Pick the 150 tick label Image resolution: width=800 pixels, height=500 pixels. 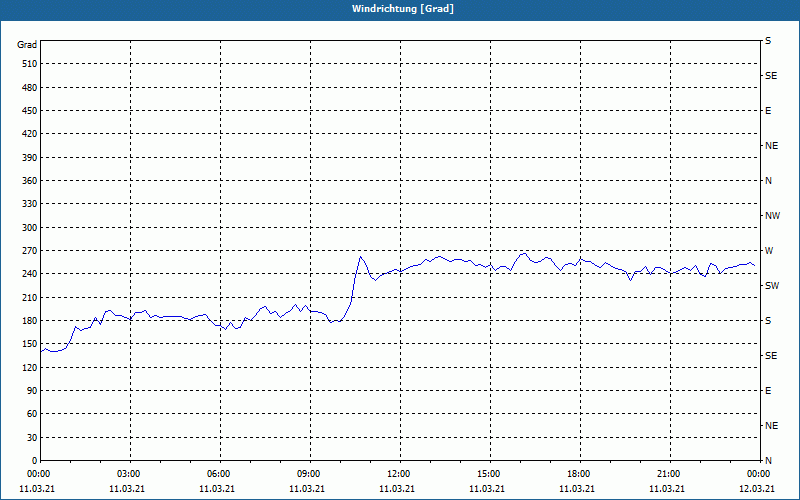(30, 344)
